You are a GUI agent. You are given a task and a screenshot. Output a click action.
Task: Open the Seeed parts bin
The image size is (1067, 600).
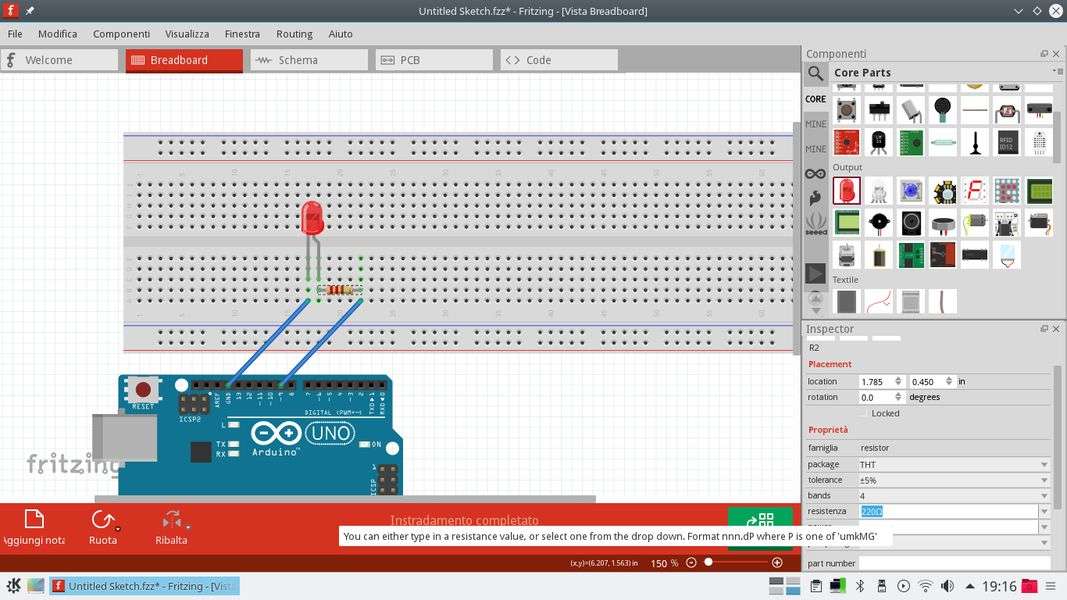pos(816,222)
